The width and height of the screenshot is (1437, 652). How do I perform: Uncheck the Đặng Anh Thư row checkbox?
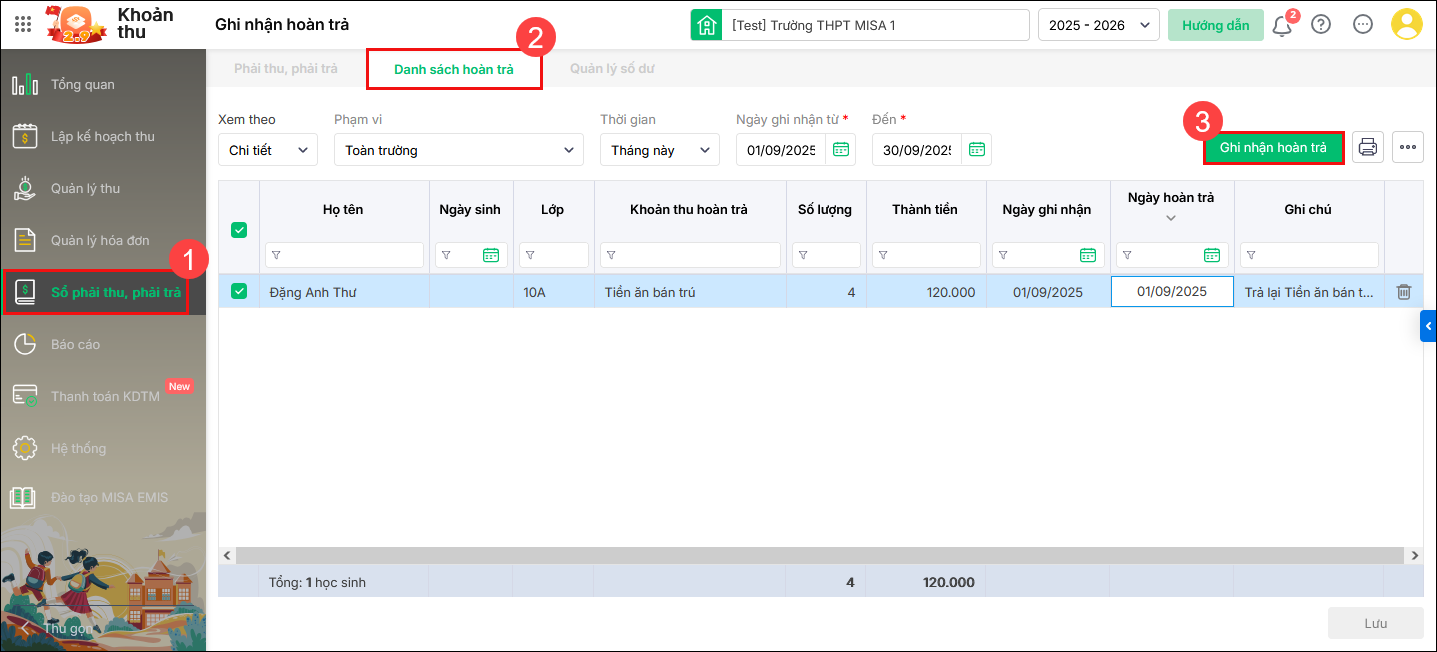239,291
